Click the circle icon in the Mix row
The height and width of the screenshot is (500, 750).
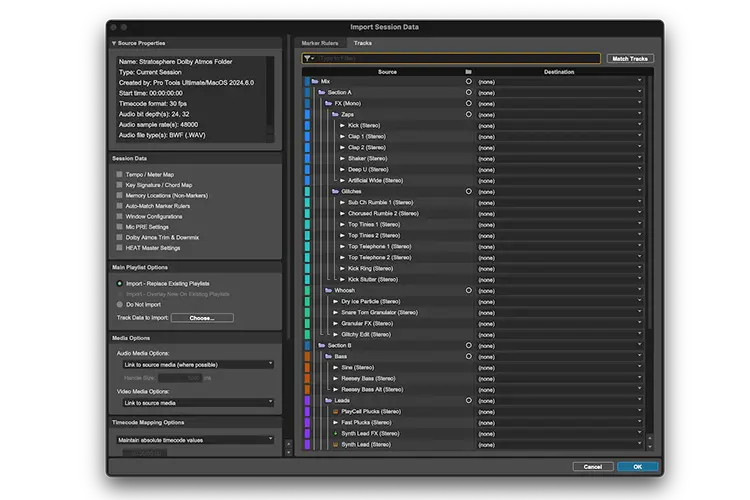[468, 81]
